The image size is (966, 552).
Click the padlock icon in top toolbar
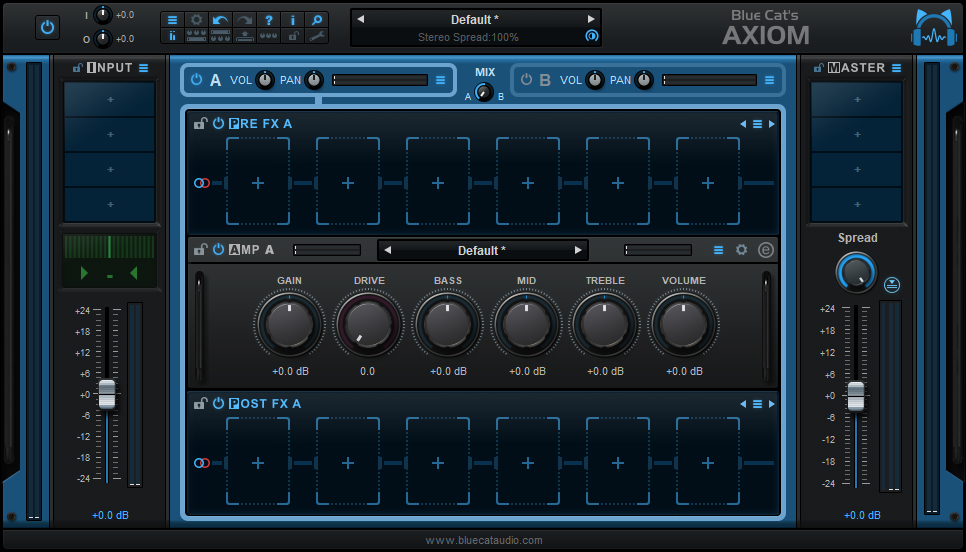(x=293, y=36)
